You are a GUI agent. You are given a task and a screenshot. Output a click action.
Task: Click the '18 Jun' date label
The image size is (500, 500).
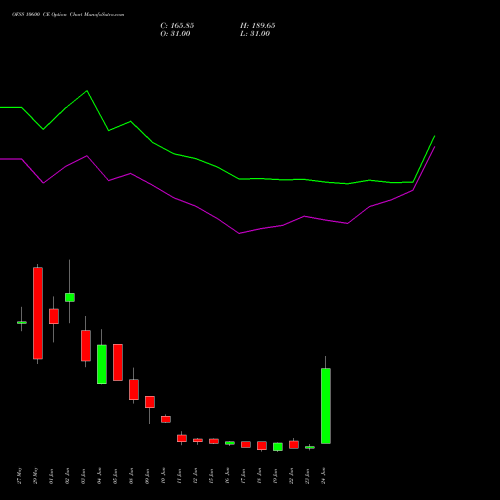[259, 476]
